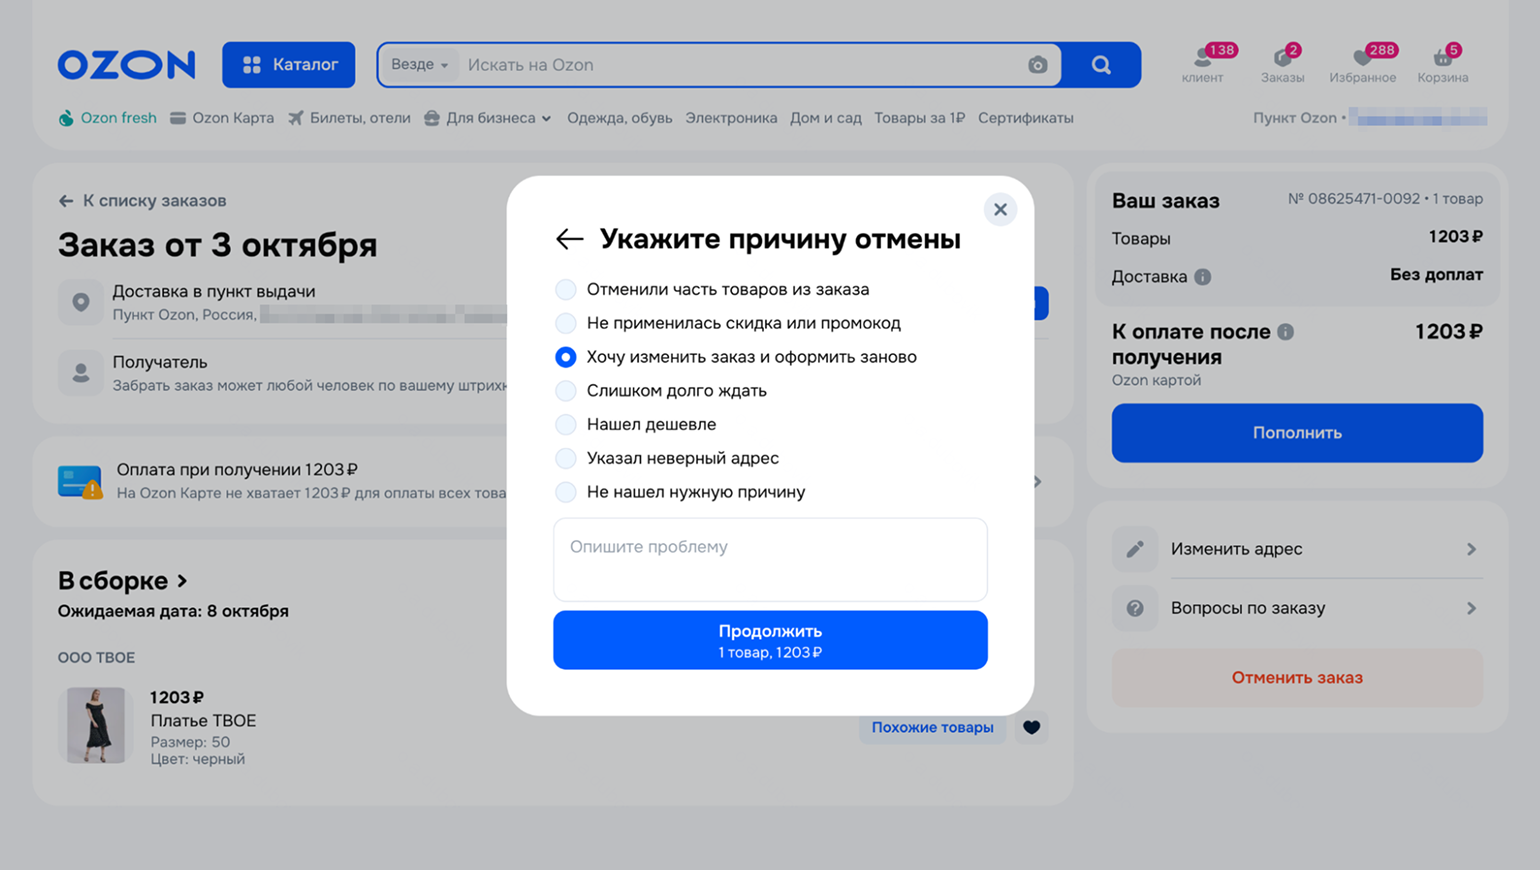Viewport: 1540px width, 870px height.
Task: Click the back arrow in cancellation dialog
Action: (569, 239)
